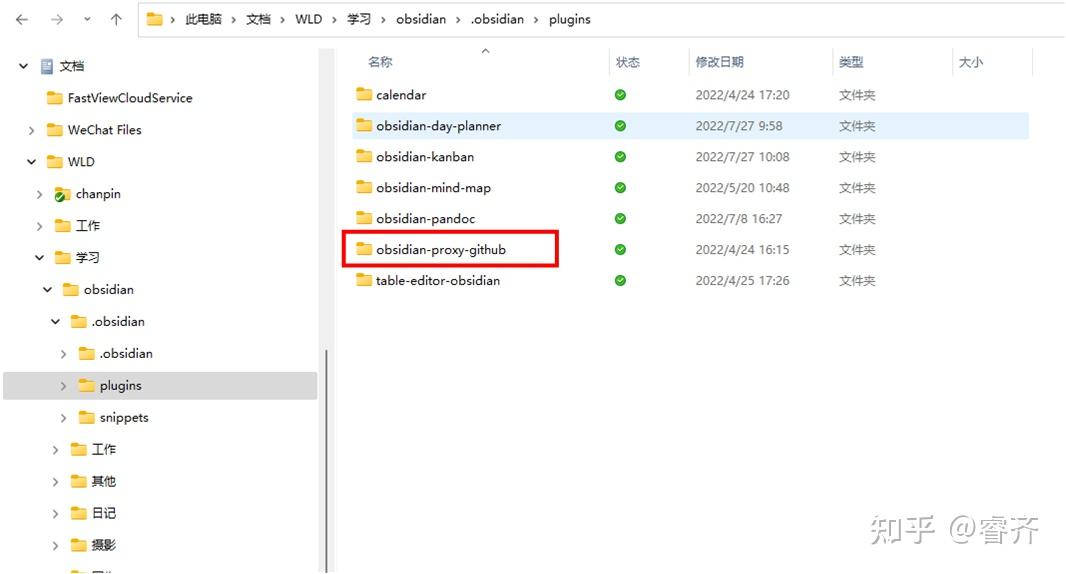Collapse the obsidian tree node
The height and width of the screenshot is (574, 1066).
(x=48, y=290)
